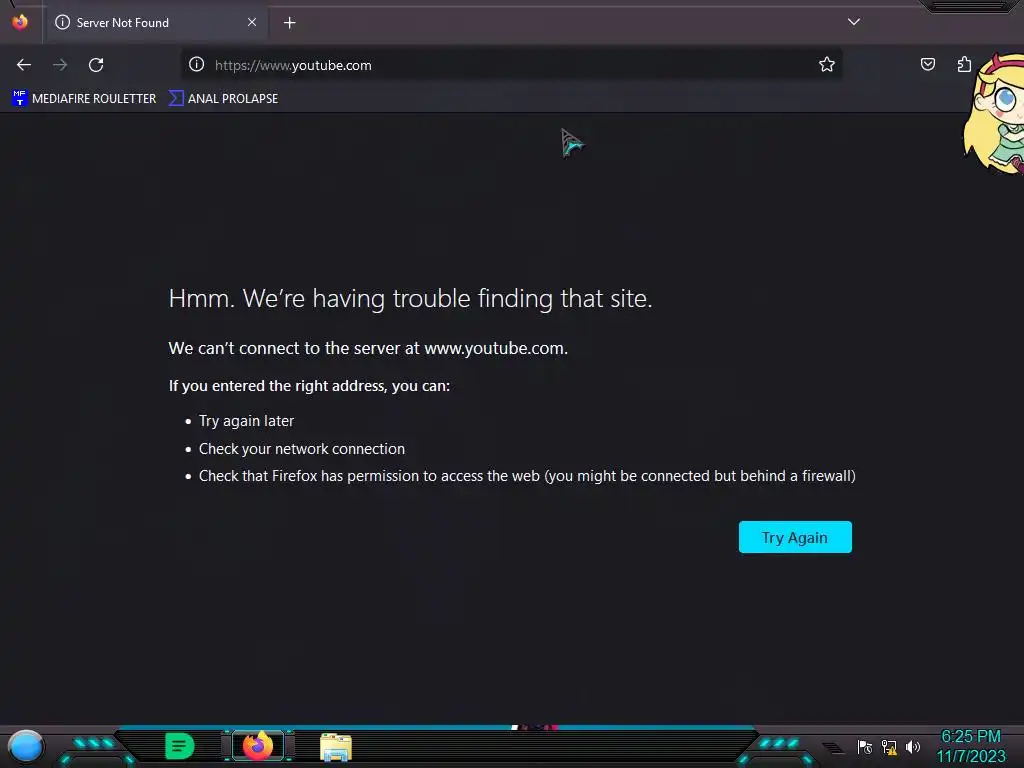Click the 'Try again later' list item

coord(246,421)
